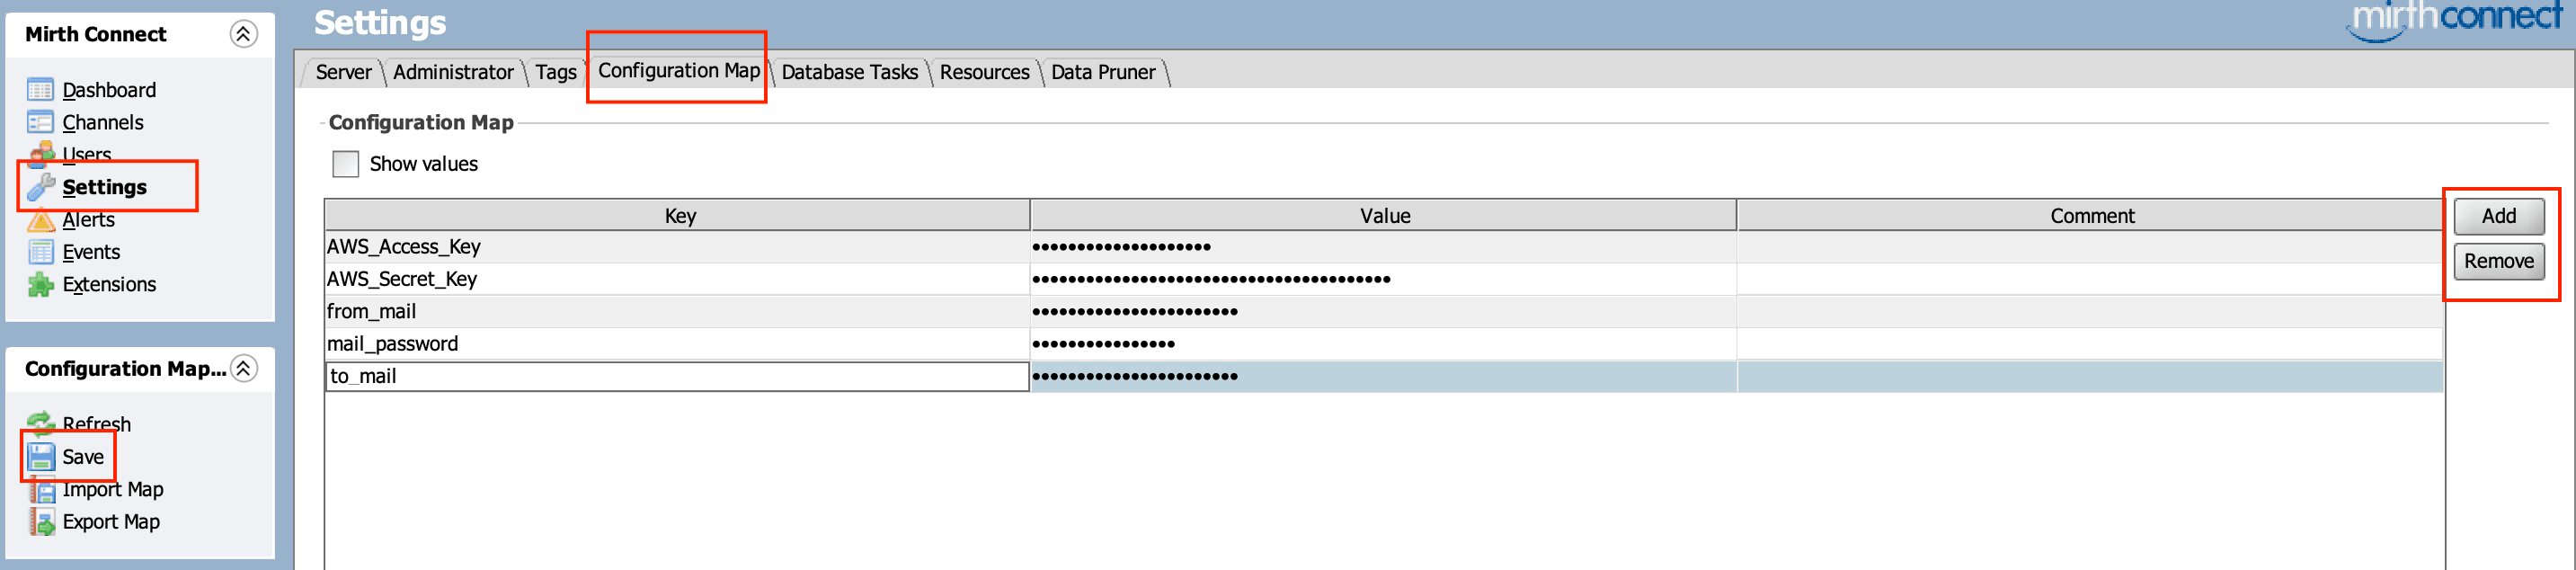Click the Settings wrench icon
Viewport: 2576px width, 570px height.
(x=40, y=187)
